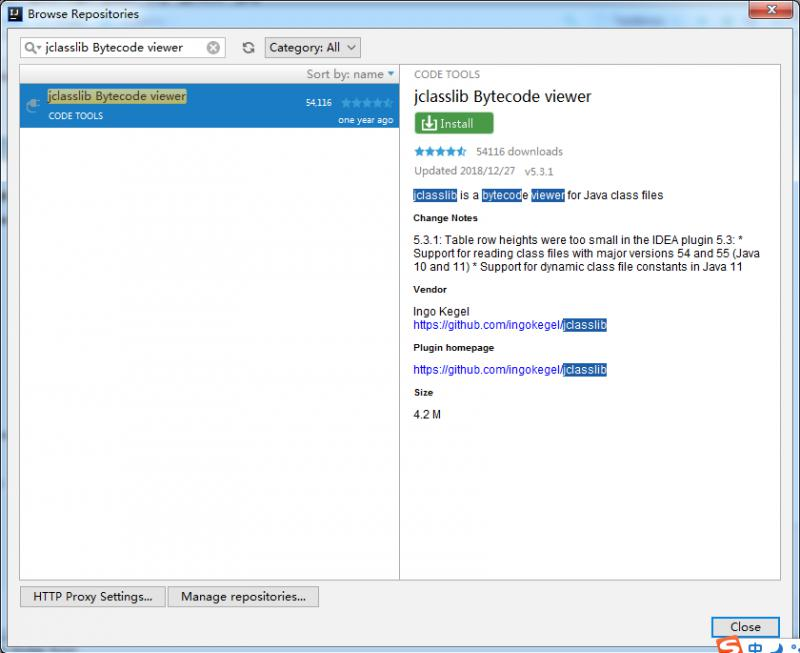Screen dimensions: 800x653
Task: Toggle Chinese input mode in IME bar
Action: [x=755, y=647]
